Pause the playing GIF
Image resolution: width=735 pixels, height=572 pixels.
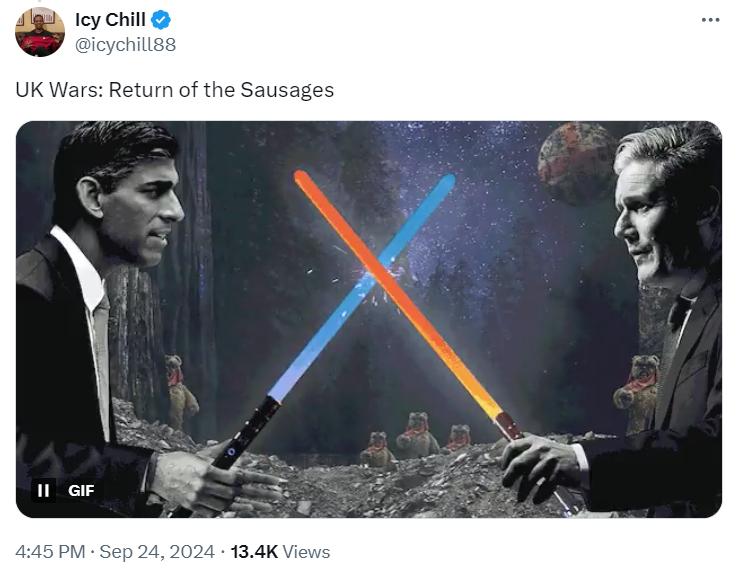pos(44,490)
